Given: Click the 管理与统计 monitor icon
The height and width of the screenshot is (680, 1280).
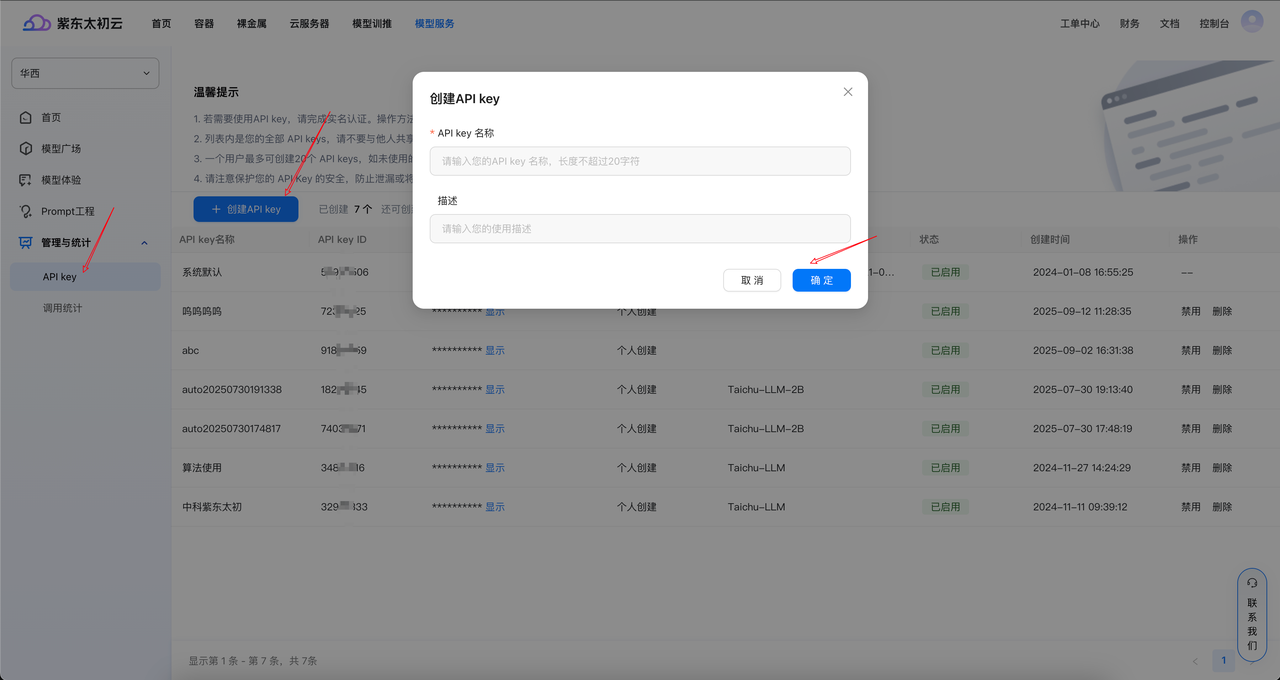Looking at the screenshot, I should pyautogui.click(x=26, y=243).
